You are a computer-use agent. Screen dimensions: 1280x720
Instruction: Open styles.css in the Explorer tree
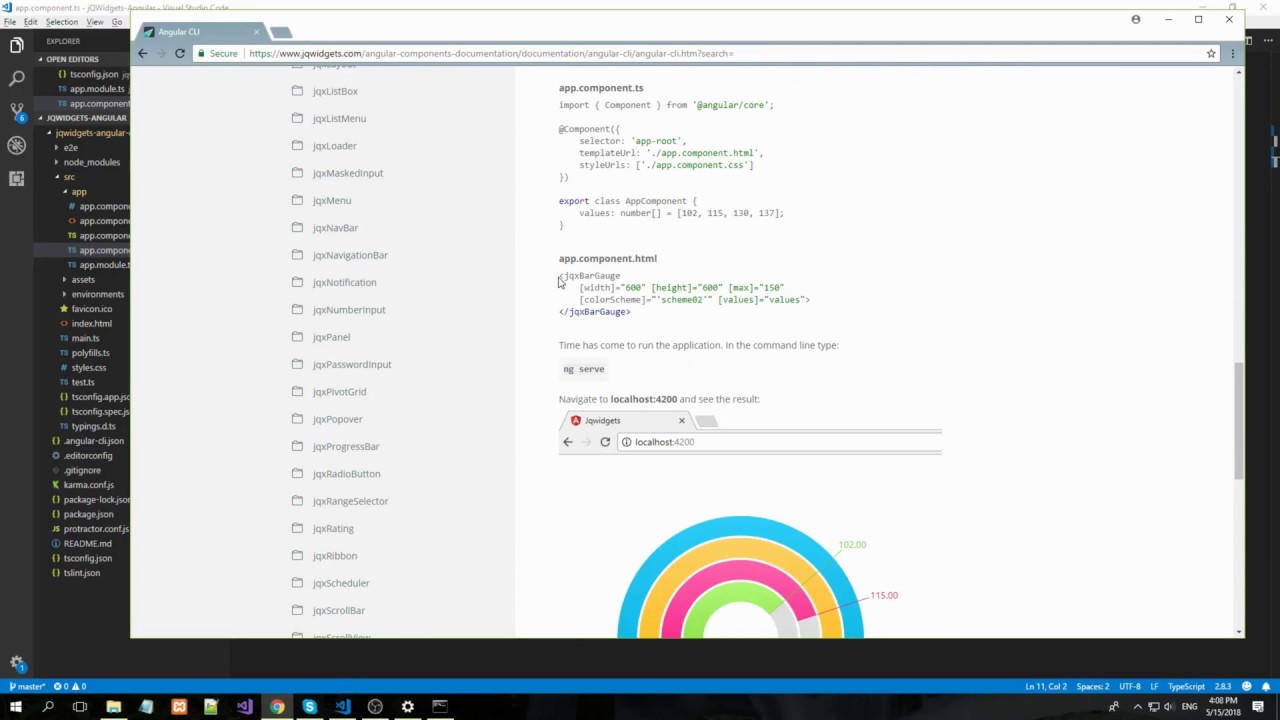click(88, 367)
